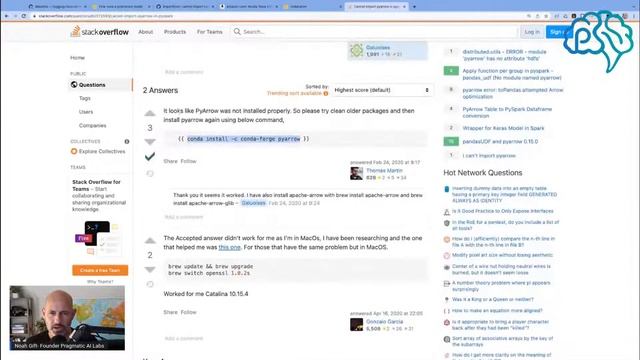Open the sort order dropdown

point(382,90)
